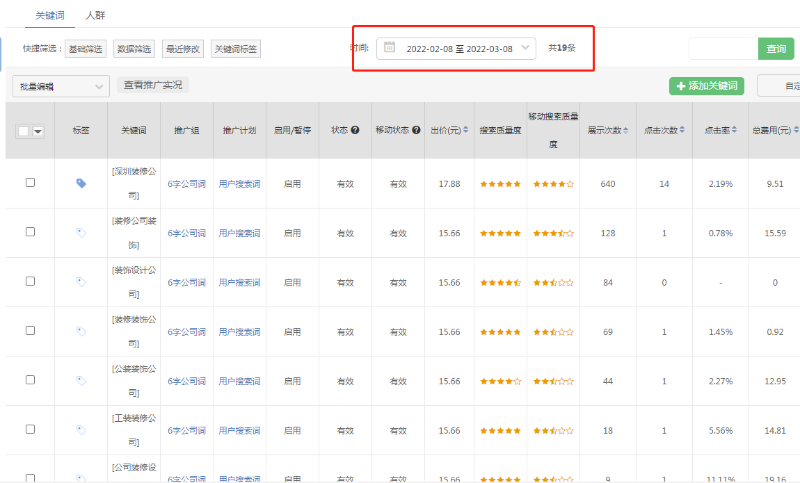
Task: Sort by 出价(元) column arrows
Action: tap(466, 131)
